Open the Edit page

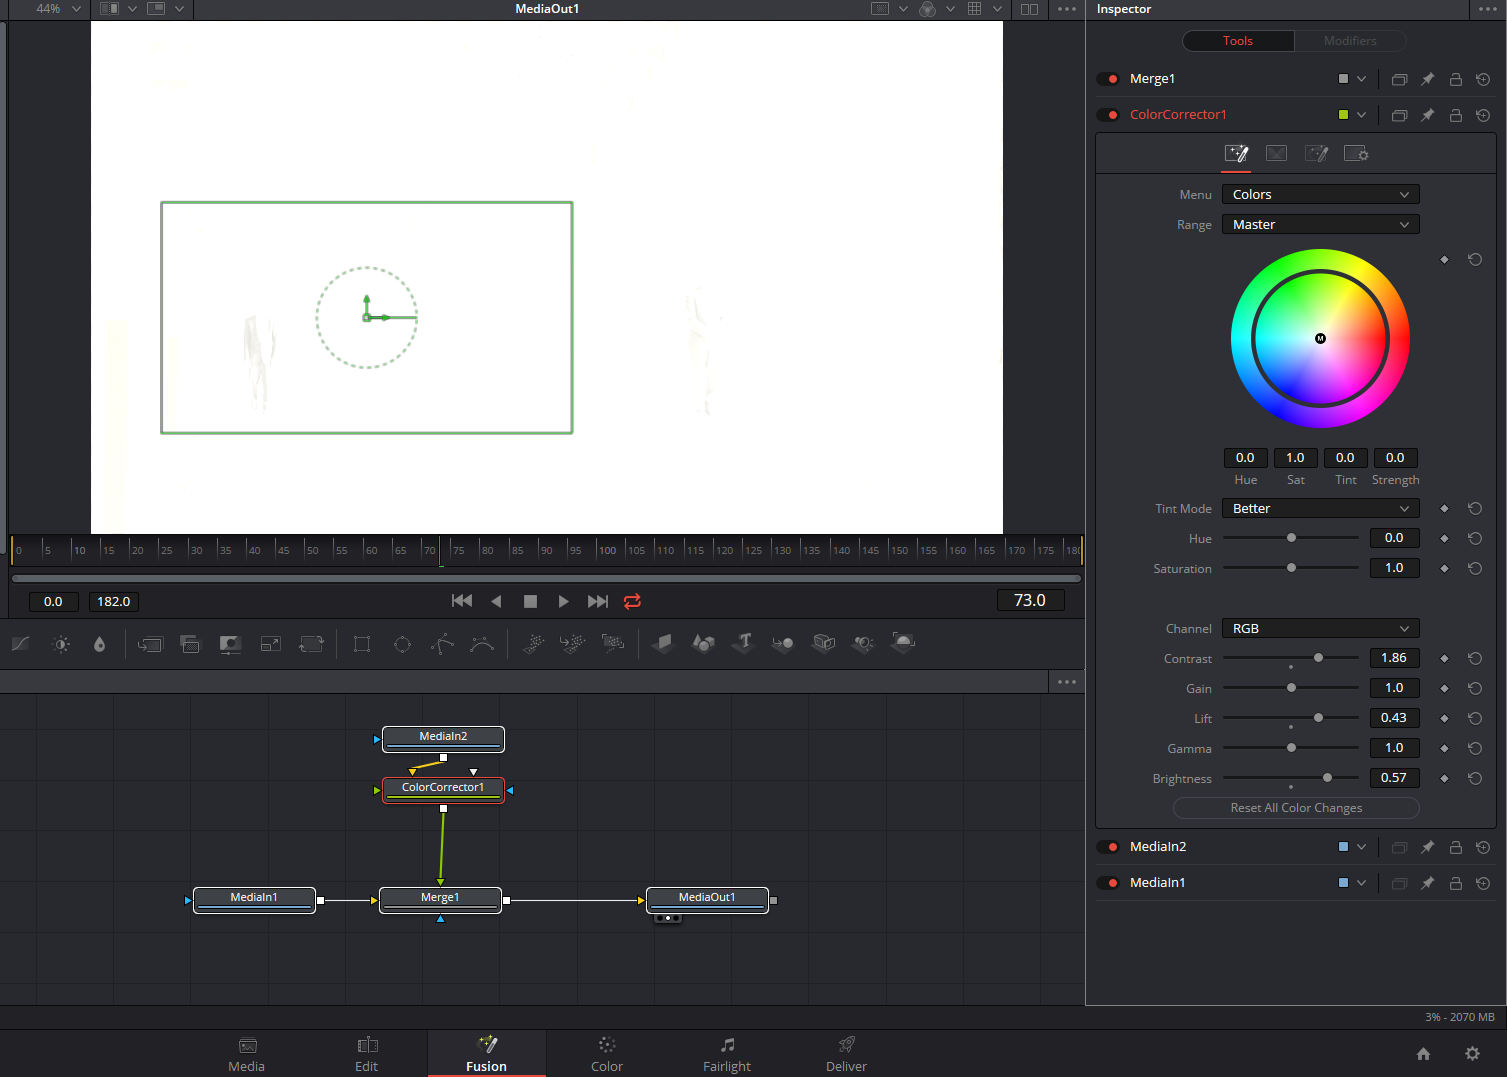click(x=367, y=1054)
